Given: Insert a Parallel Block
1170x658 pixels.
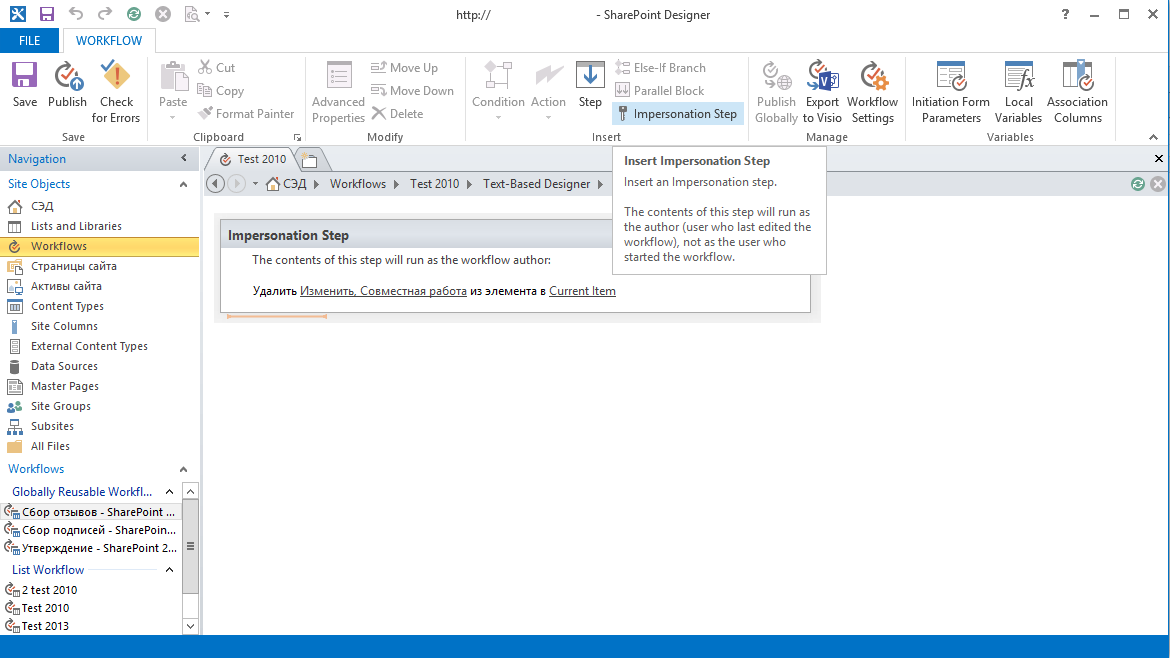Looking at the screenshot, I should coord(660,90).
